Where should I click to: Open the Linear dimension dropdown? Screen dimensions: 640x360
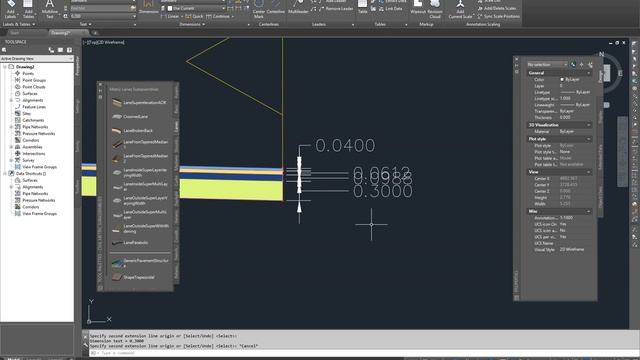point(182,16)
